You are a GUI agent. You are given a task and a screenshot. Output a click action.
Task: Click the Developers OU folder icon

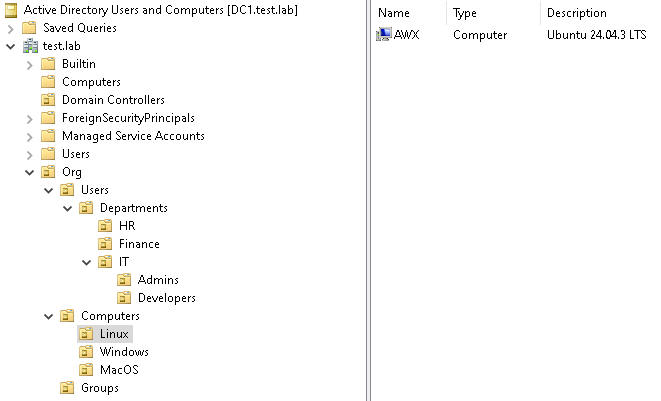pyautogui.click(x=124, y=298)
